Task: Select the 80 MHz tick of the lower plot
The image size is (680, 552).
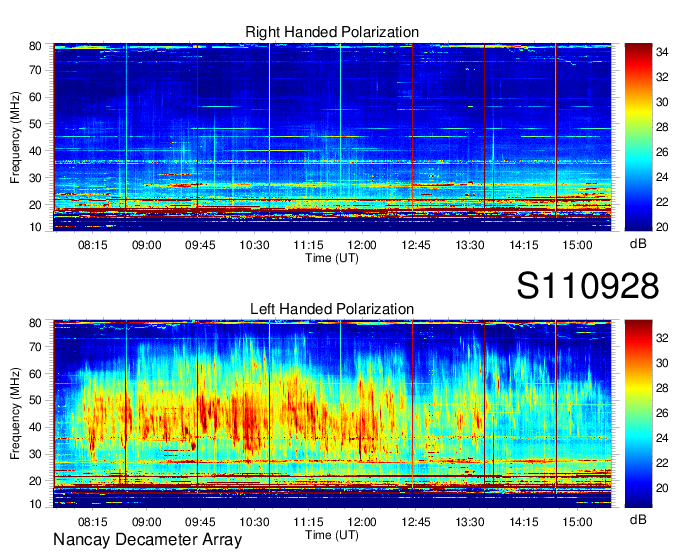Action: (35, 323)
